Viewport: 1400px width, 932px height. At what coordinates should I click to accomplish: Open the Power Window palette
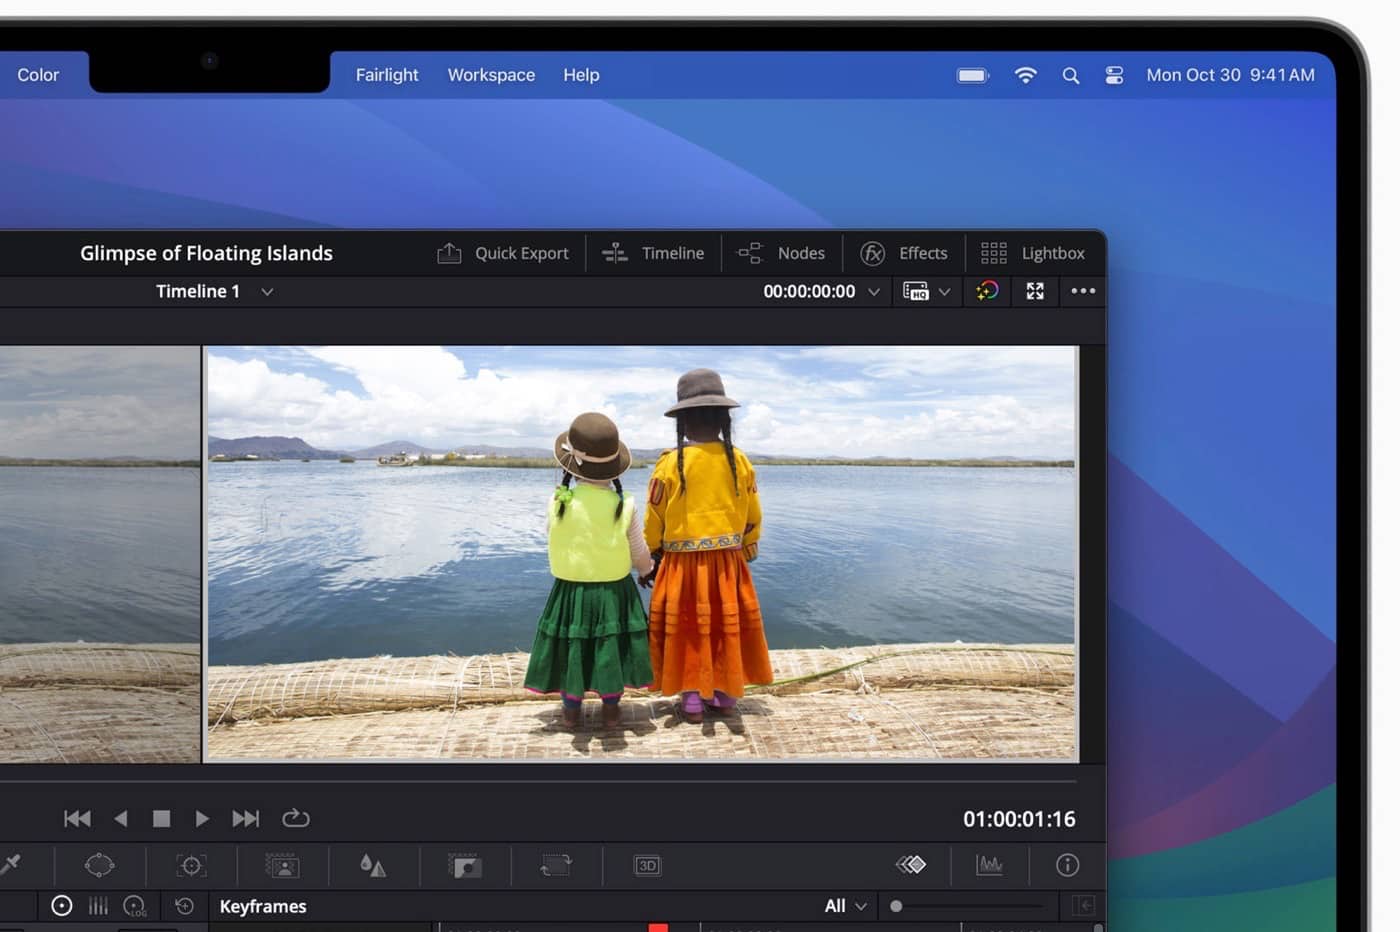pyautogui.click(x=100, y=865)
